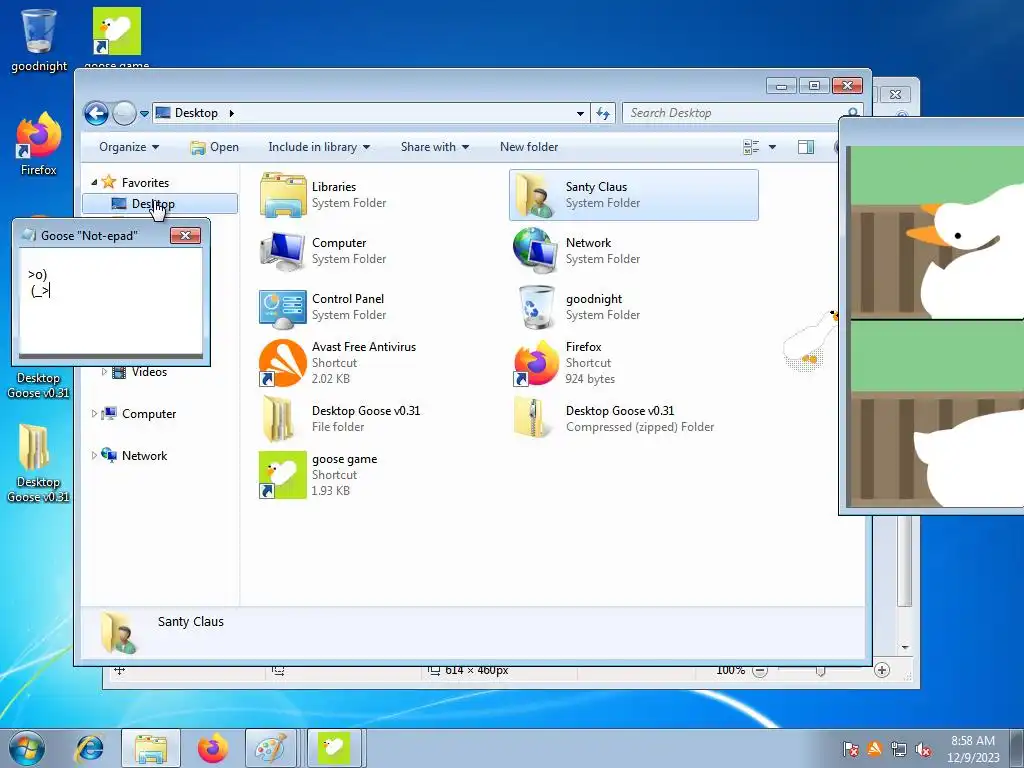Go back with Explorer back arrow

click(96, 114)
